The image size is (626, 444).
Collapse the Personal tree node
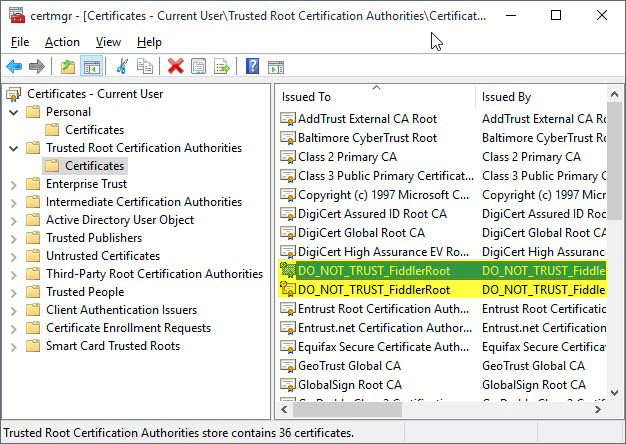click(14, 113)
